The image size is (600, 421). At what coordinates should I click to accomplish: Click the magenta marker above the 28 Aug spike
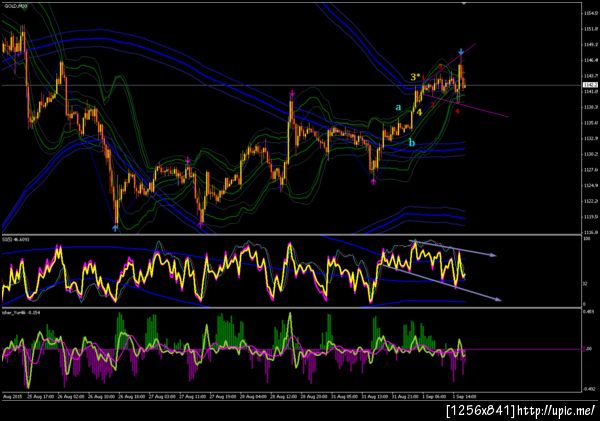tap(292, 93)
